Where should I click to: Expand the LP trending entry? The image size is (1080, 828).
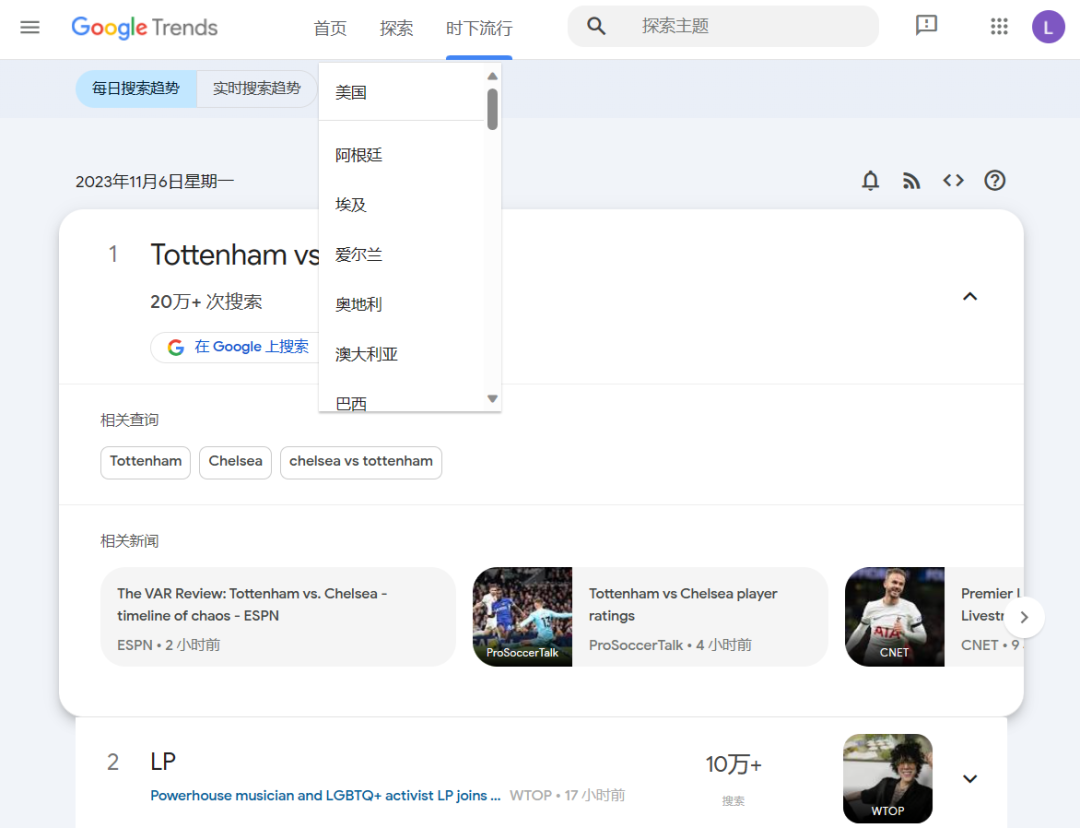click(x=969, y=779)
